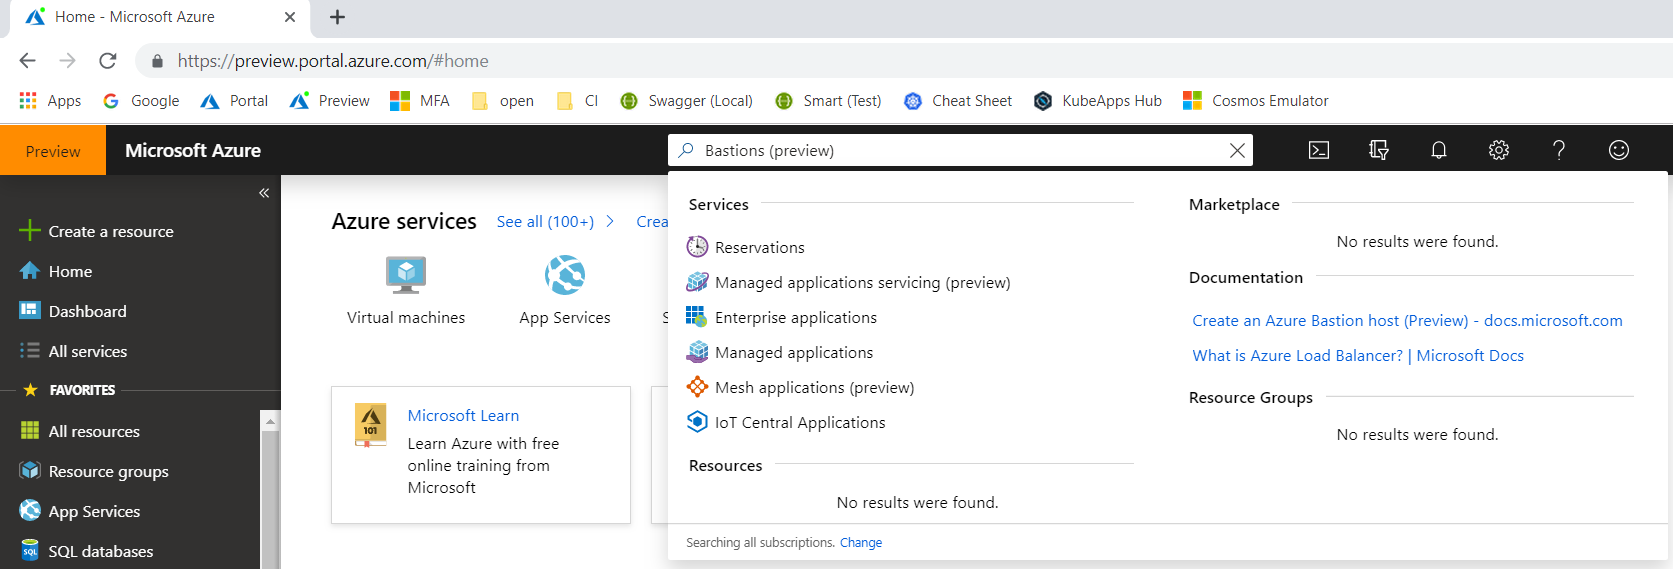Open the Cheat Sheet bookmark

[x=958, y=100]
